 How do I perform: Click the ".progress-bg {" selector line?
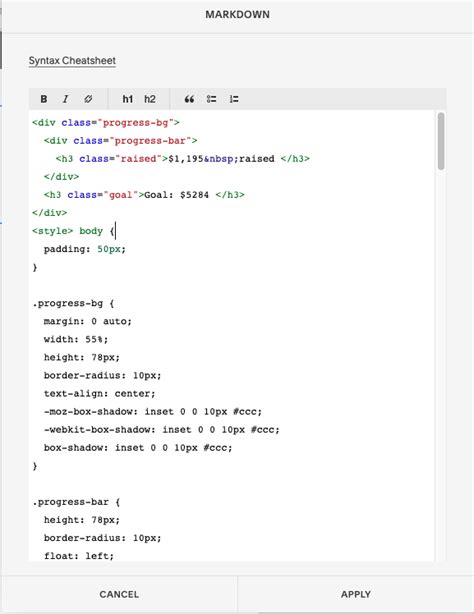coord(73,303)
